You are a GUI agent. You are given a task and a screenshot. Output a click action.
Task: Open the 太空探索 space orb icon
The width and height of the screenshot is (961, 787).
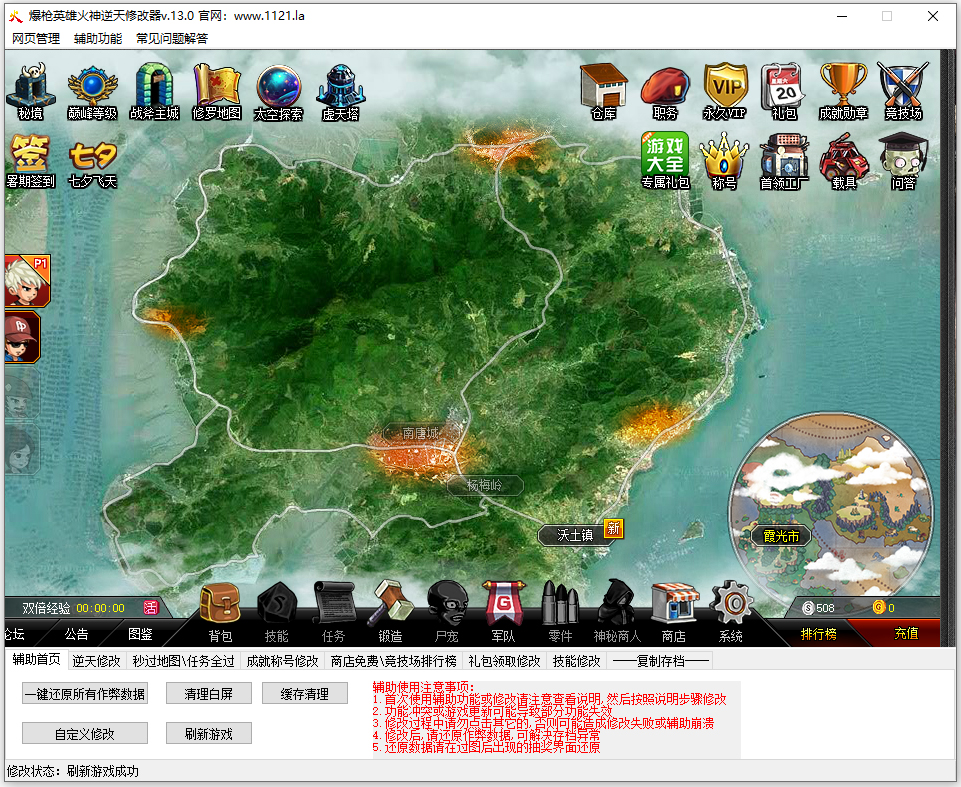tap(278, 91)
